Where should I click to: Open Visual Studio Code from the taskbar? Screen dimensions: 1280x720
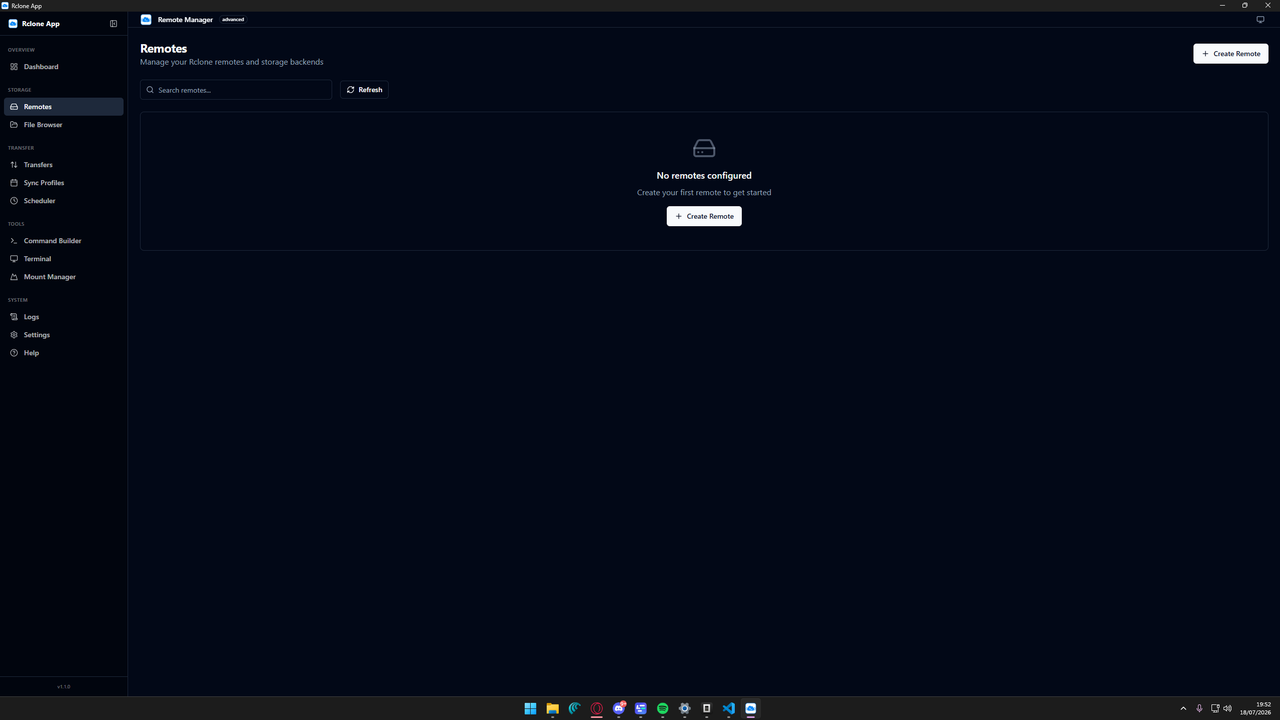click(x=728, y=708)
